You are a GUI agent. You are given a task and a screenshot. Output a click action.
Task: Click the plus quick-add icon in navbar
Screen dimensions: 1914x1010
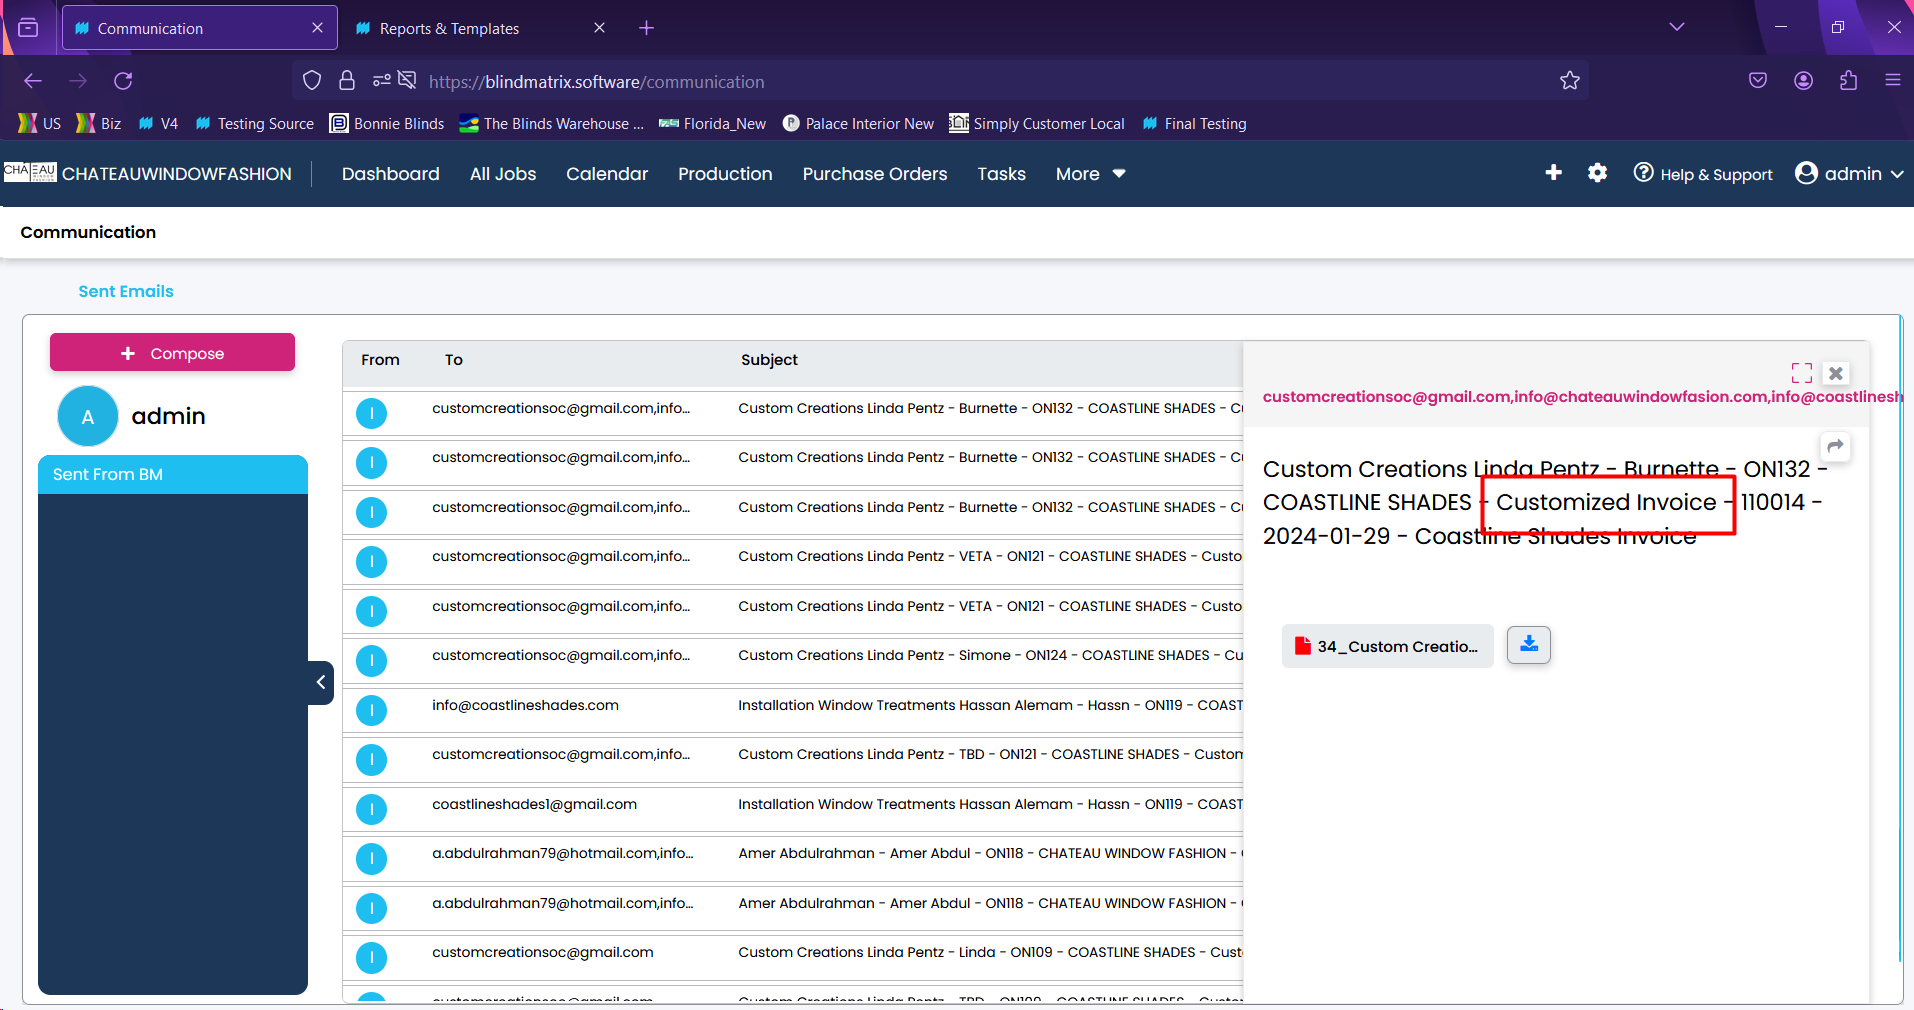coord(1553,173)
